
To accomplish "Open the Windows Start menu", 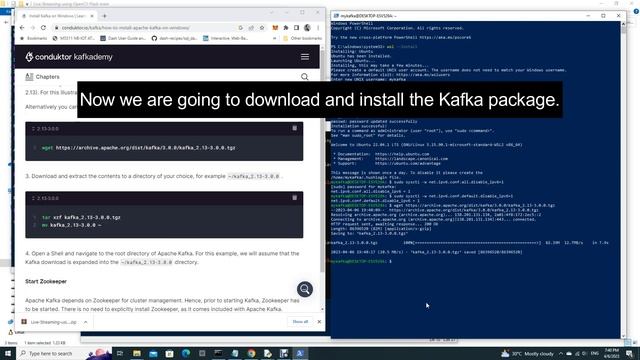I will 8,353.
